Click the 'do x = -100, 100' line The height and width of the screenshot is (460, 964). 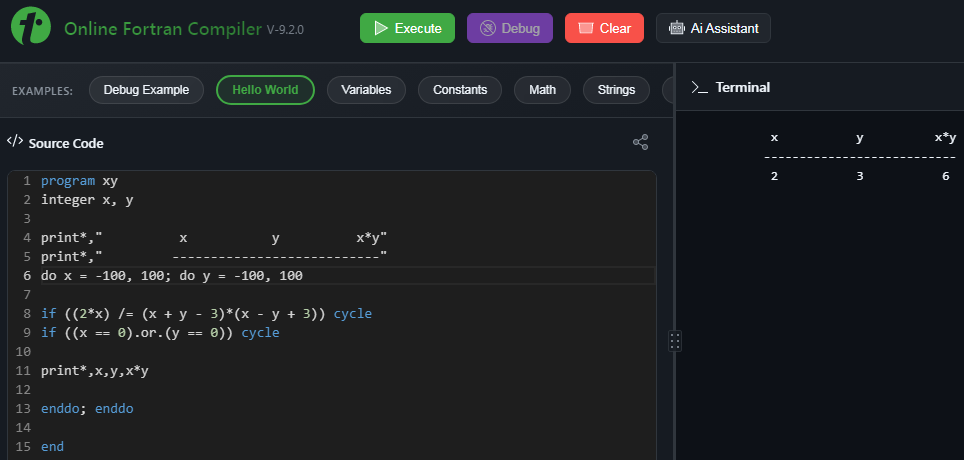(172, 276)
